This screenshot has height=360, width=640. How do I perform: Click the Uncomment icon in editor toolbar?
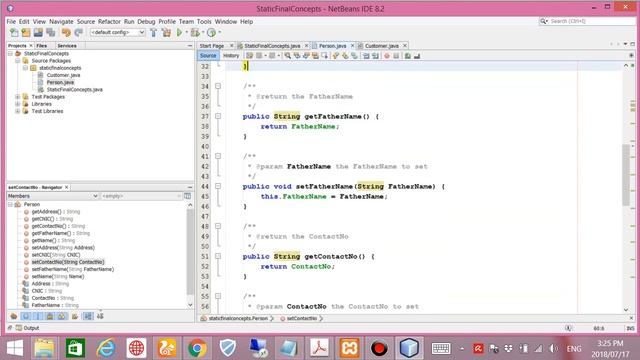pyautogui.click(x=417, y=56)
